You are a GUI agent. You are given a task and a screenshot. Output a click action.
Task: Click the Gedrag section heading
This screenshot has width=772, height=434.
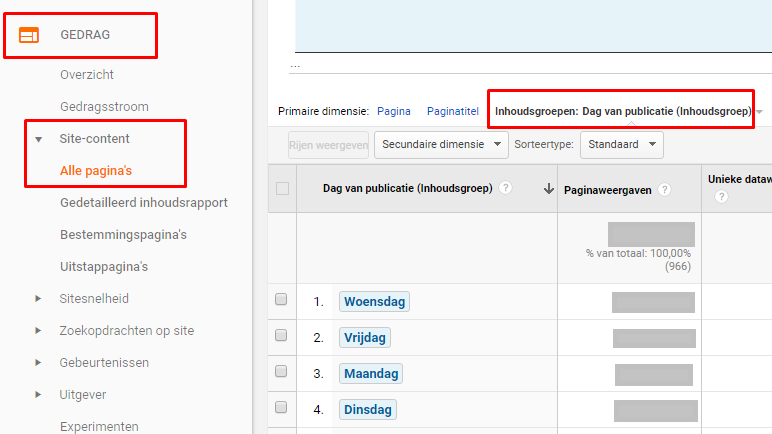[x=85, y=35]
